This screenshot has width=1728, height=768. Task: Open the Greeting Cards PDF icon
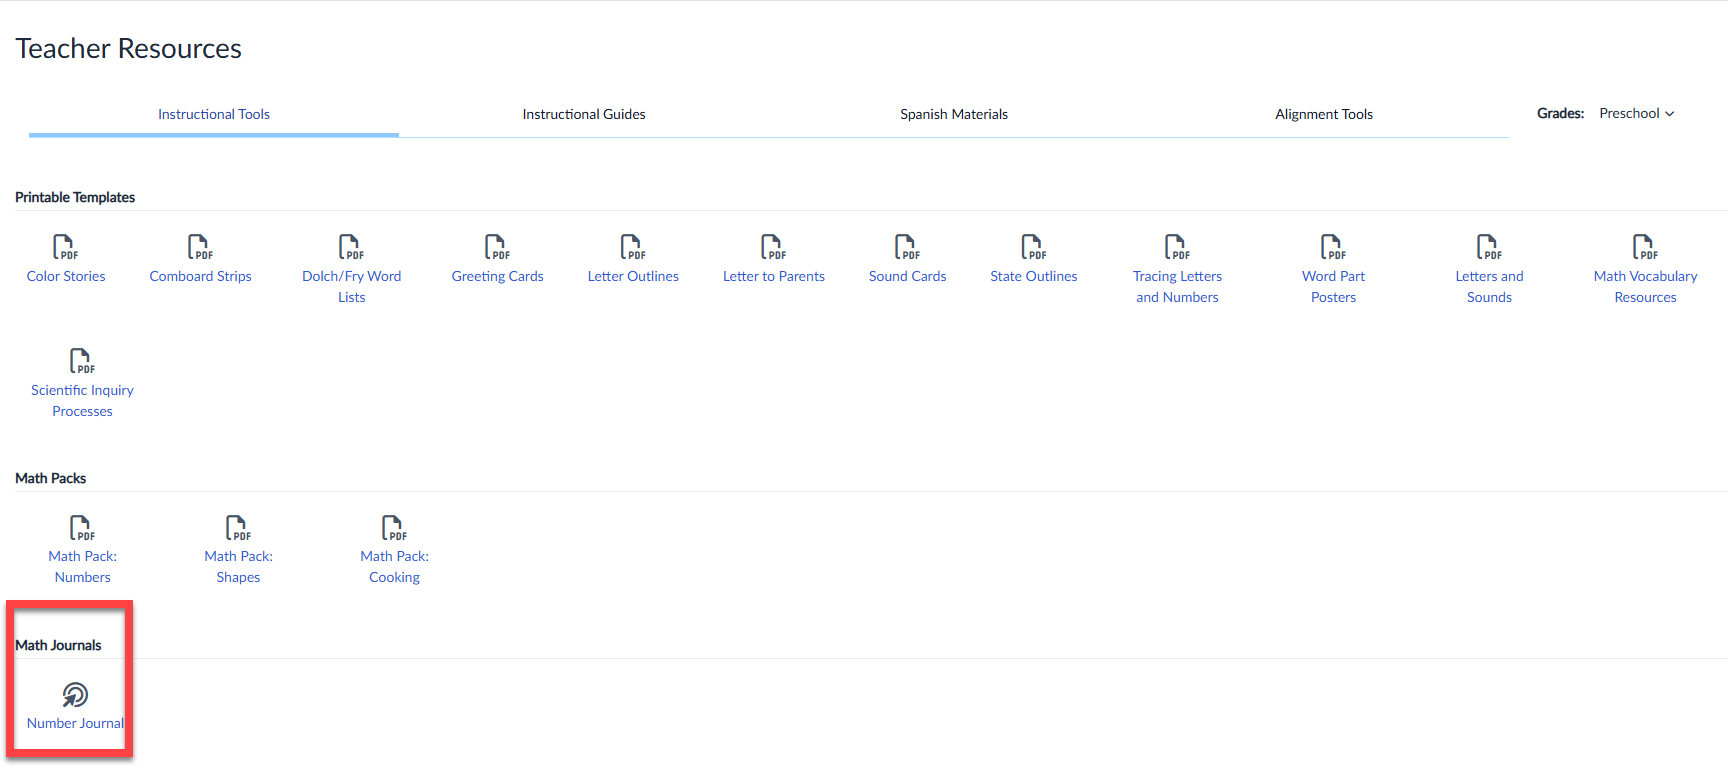pyautogui.click(x=497, y=246)
